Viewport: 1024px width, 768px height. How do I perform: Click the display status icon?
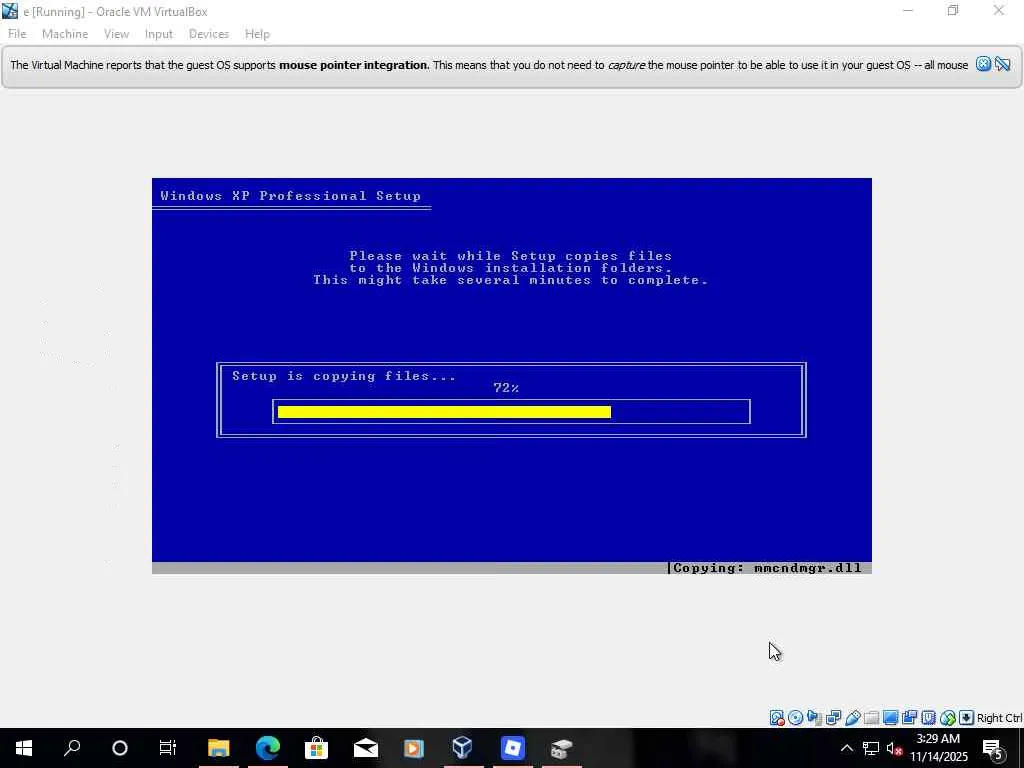point(890,718)
